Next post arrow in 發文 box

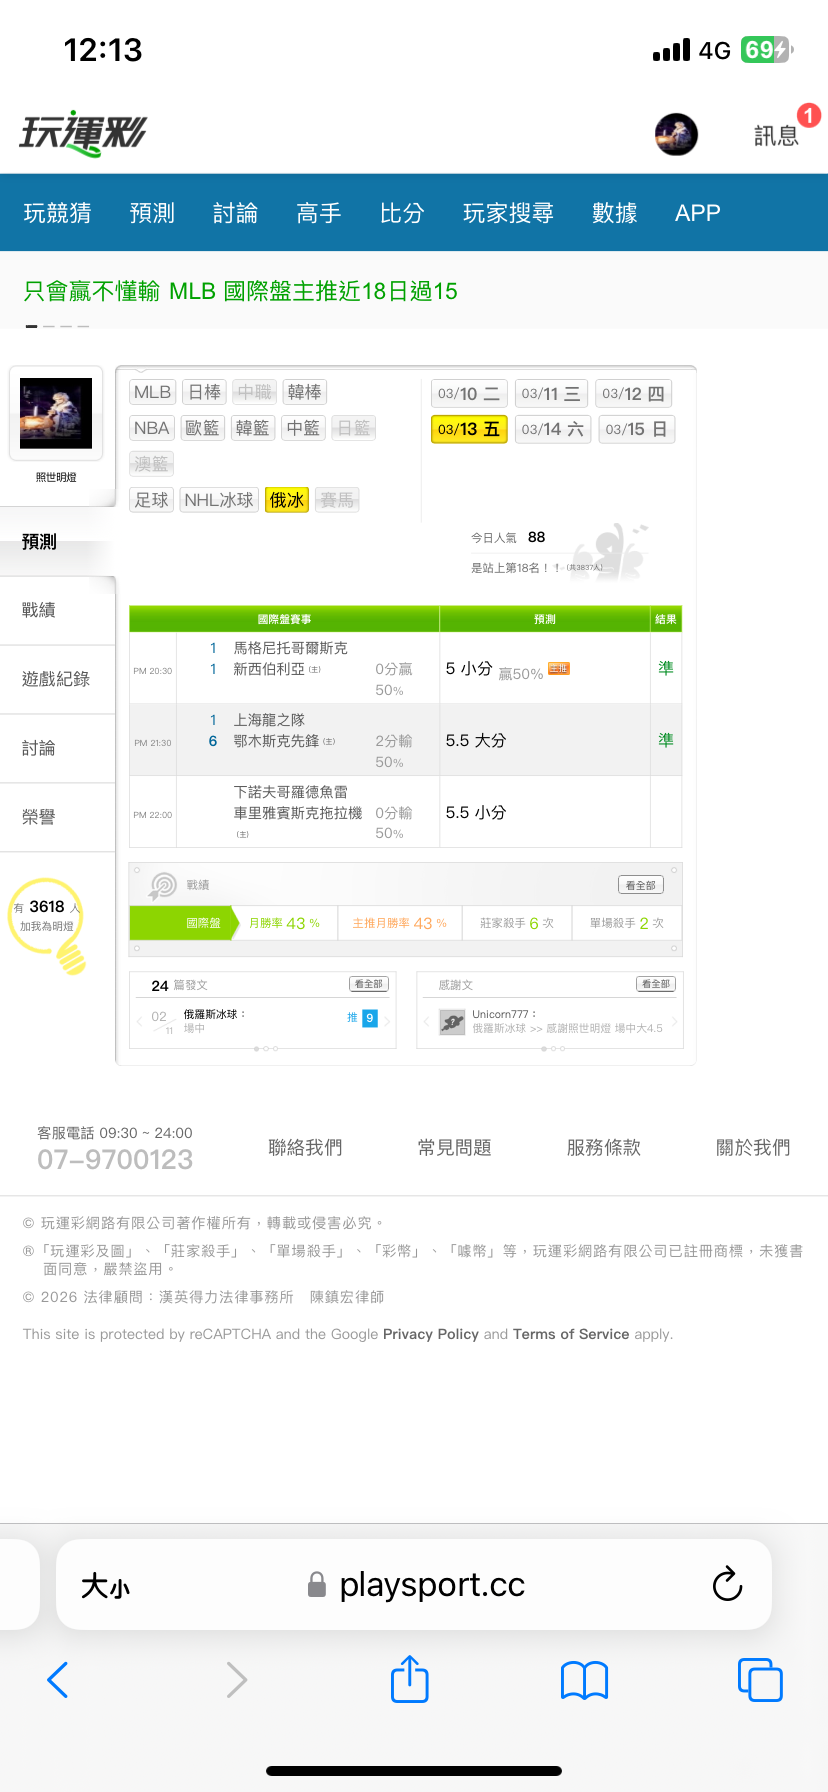click(388, 1021)
